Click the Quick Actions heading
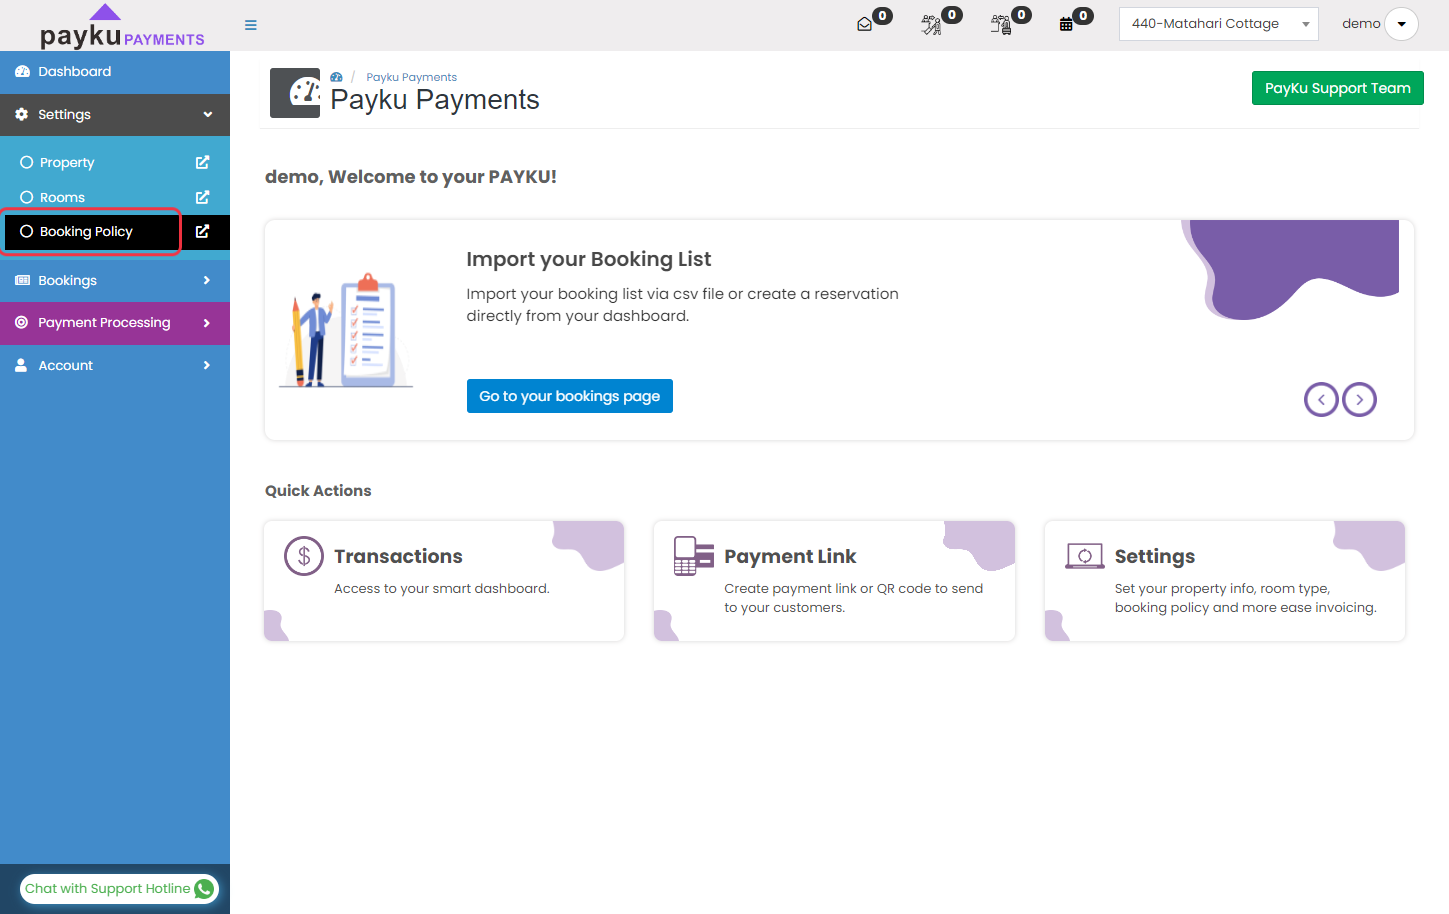The height and width of the screenshot is (914, 1449). tap(318, 491)
